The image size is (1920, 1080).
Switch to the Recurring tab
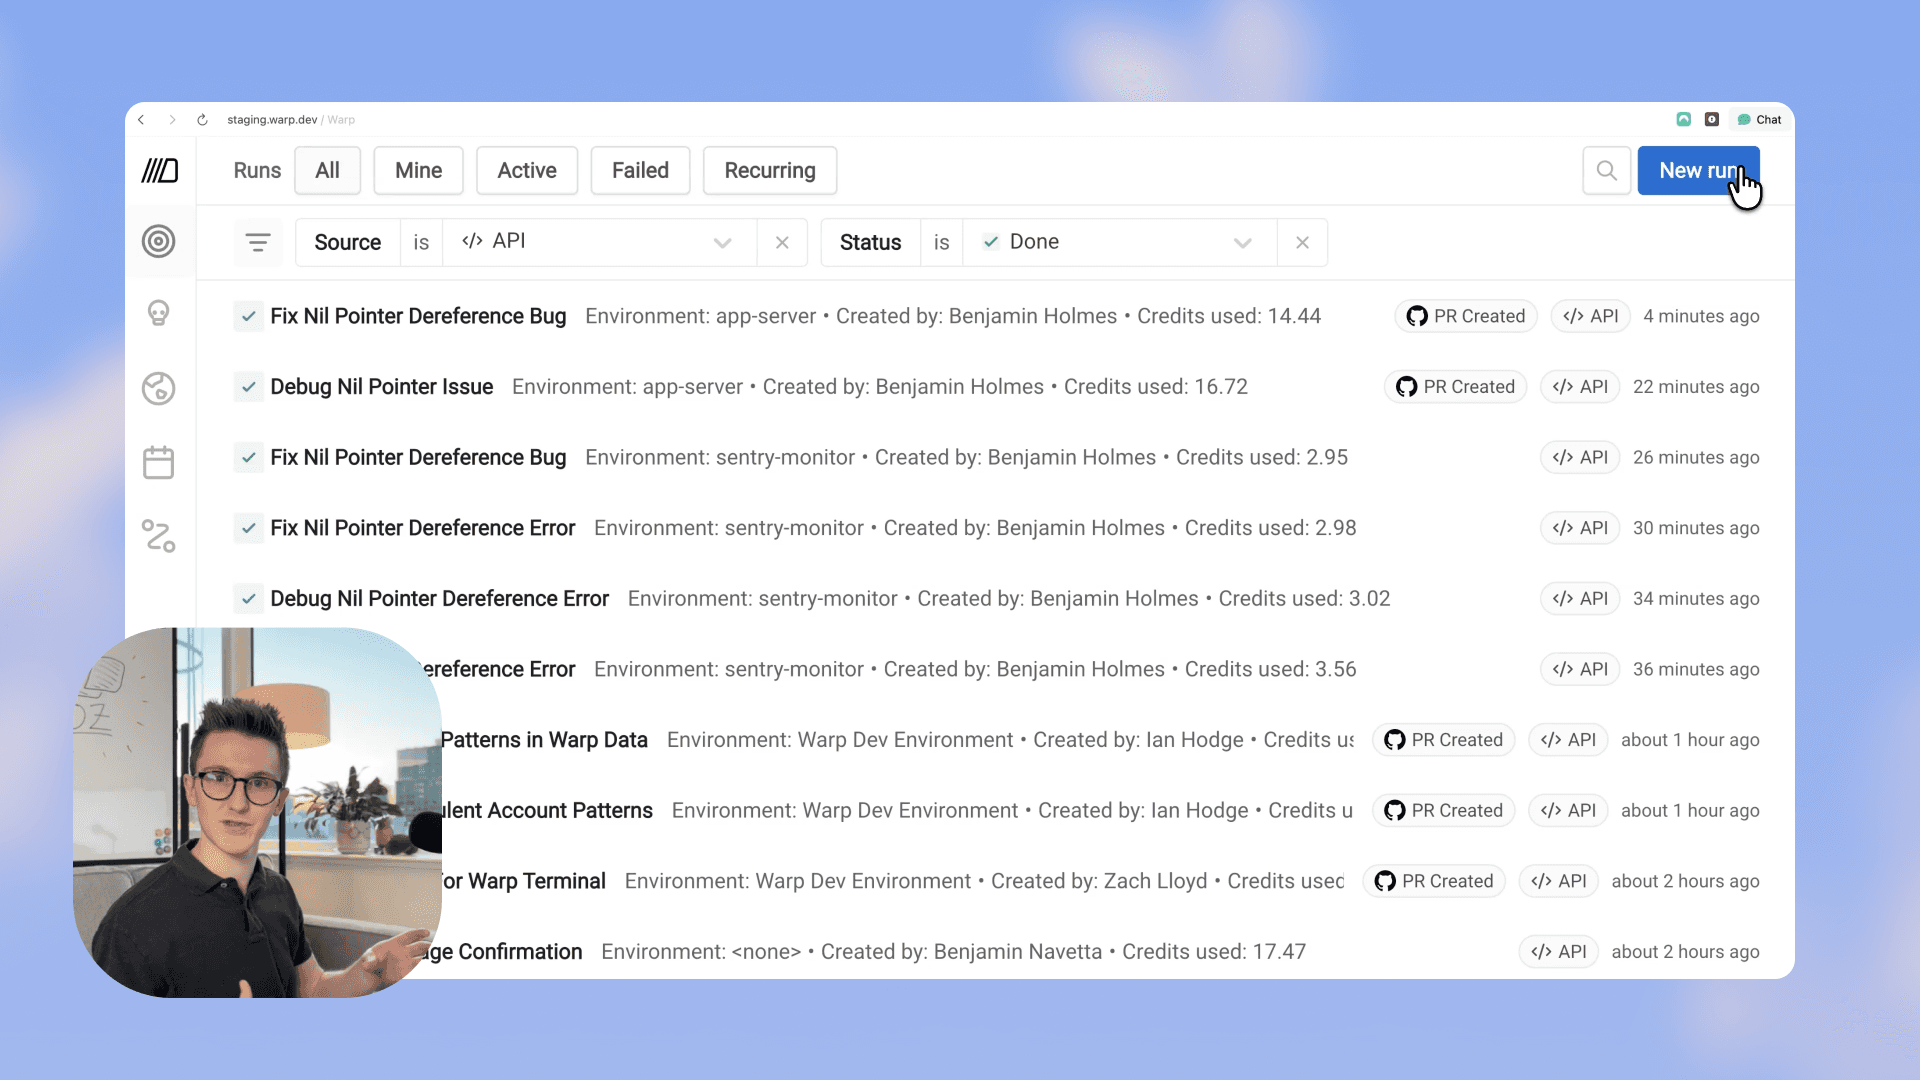click(769, 171)
